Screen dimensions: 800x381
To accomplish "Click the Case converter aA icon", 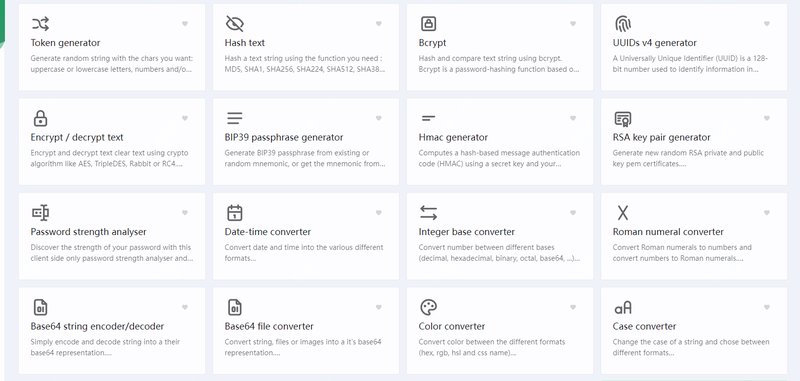I will tap(622, 308).
